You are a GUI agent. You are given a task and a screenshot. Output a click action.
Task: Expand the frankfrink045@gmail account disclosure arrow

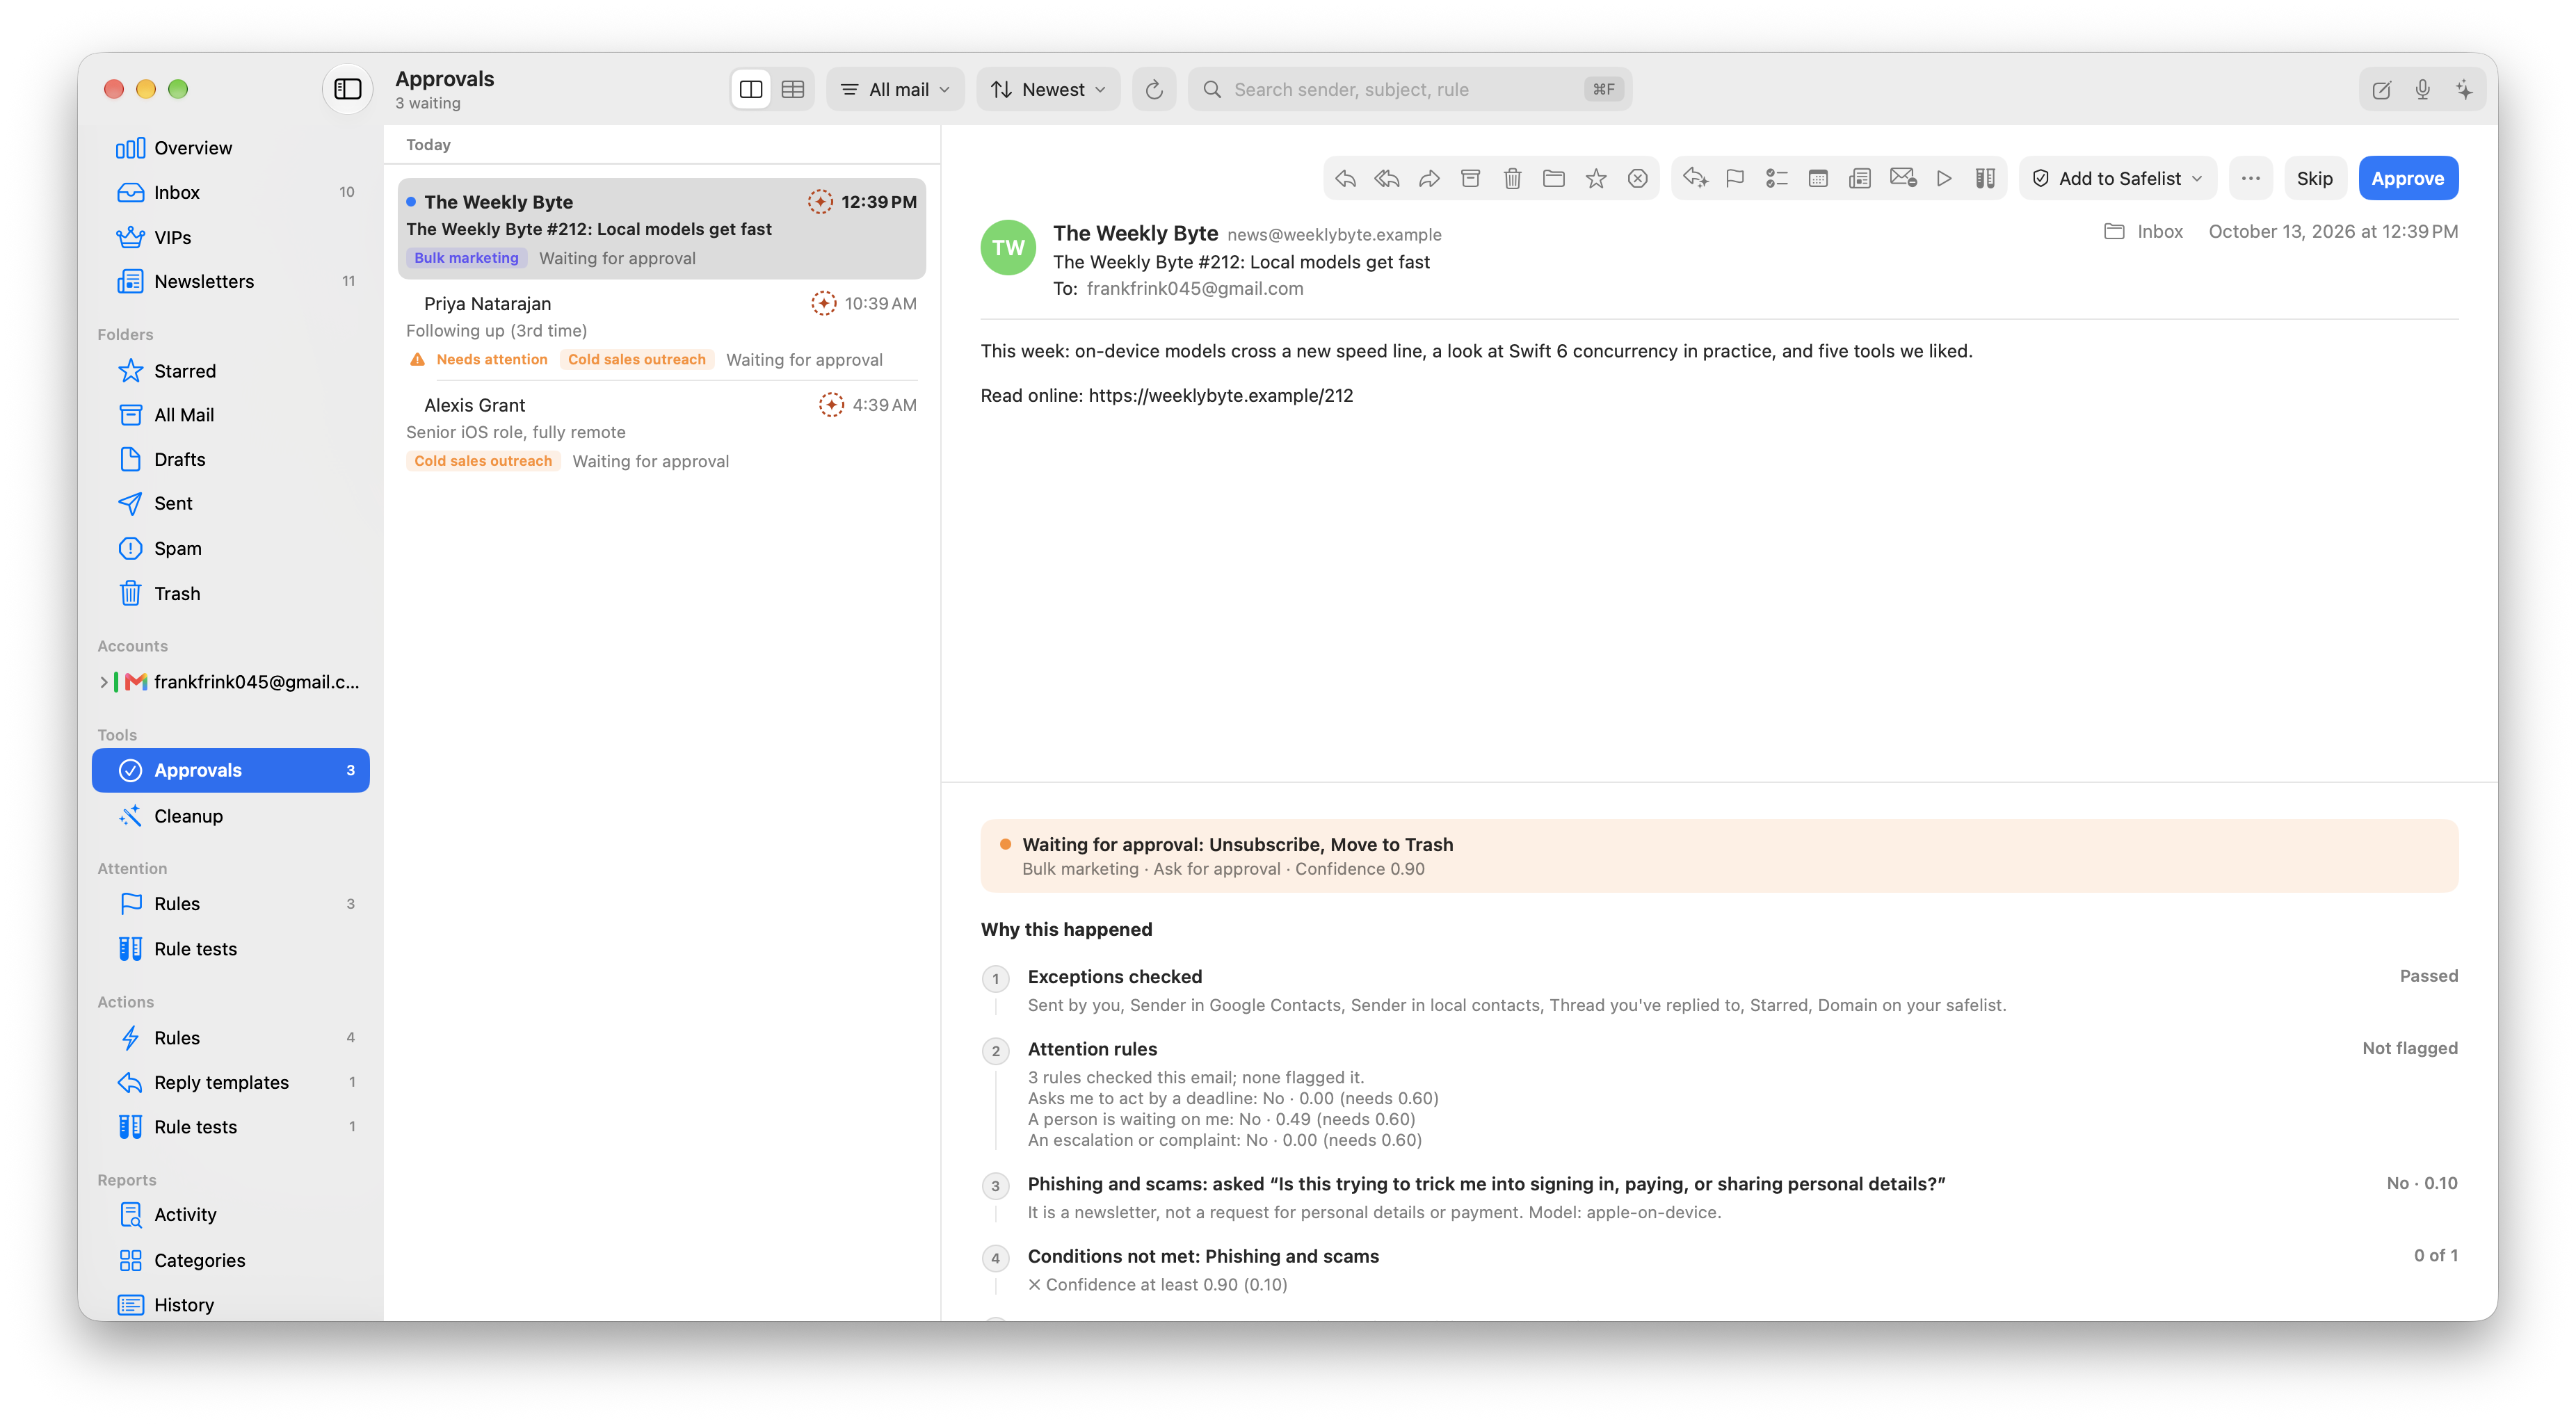pos(103,682)
